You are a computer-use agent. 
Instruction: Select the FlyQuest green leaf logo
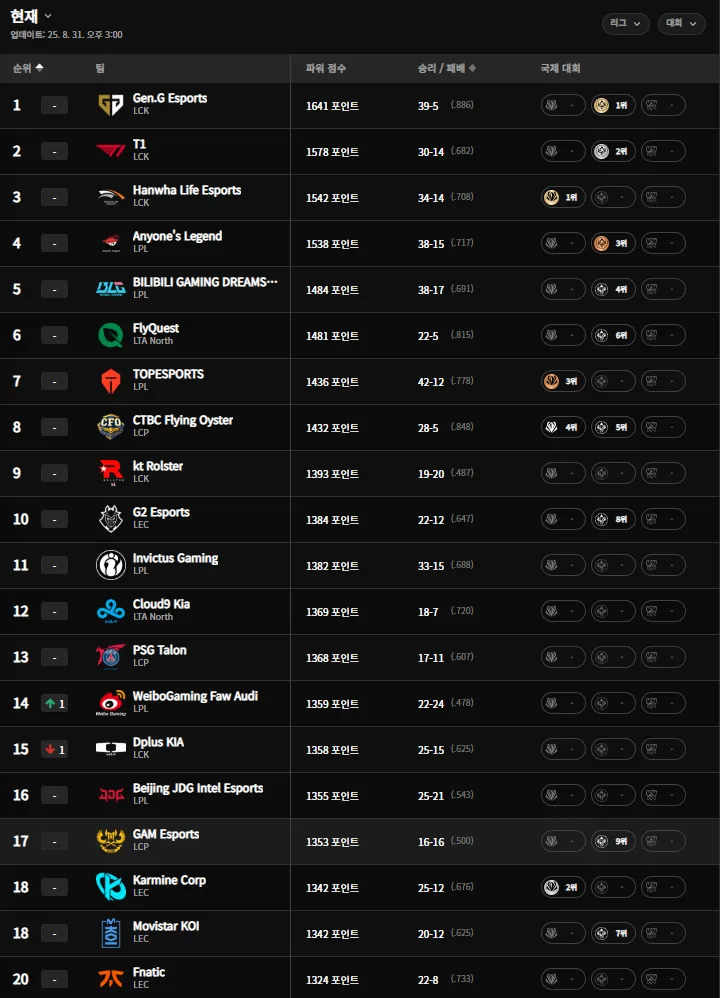[111, 335]
